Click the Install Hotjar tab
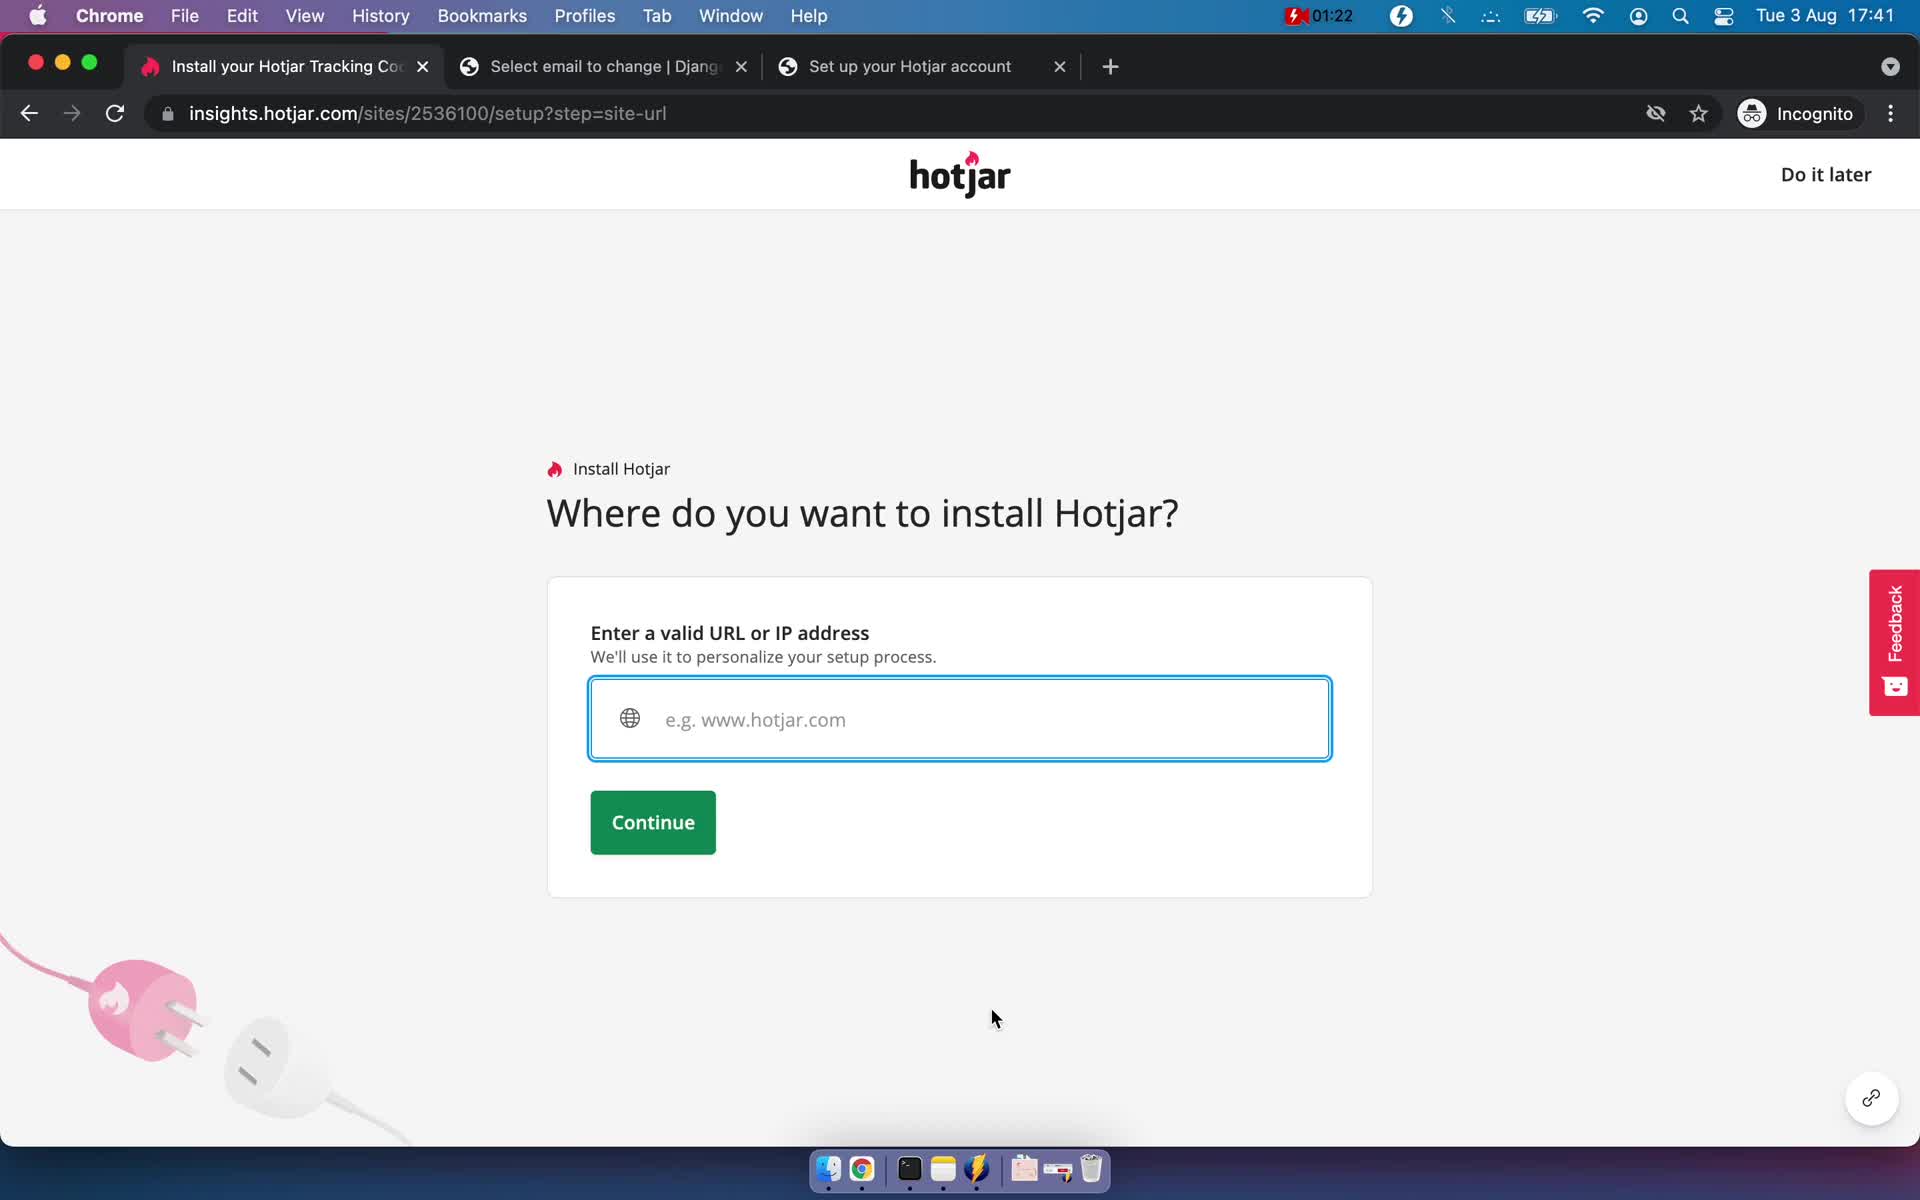This screenshot has width=1920, height=1200. [x=285, y=65]
